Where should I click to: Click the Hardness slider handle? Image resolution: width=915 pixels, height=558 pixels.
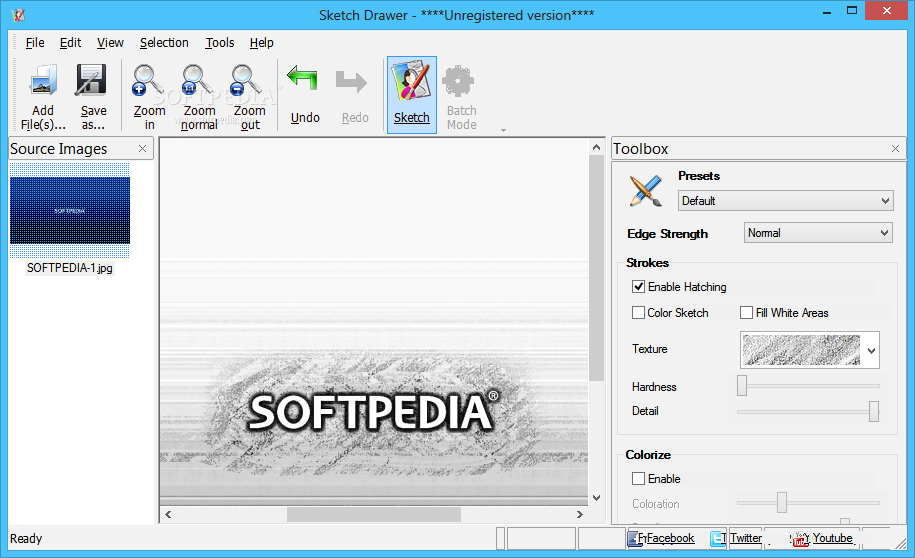pos(742,386)
